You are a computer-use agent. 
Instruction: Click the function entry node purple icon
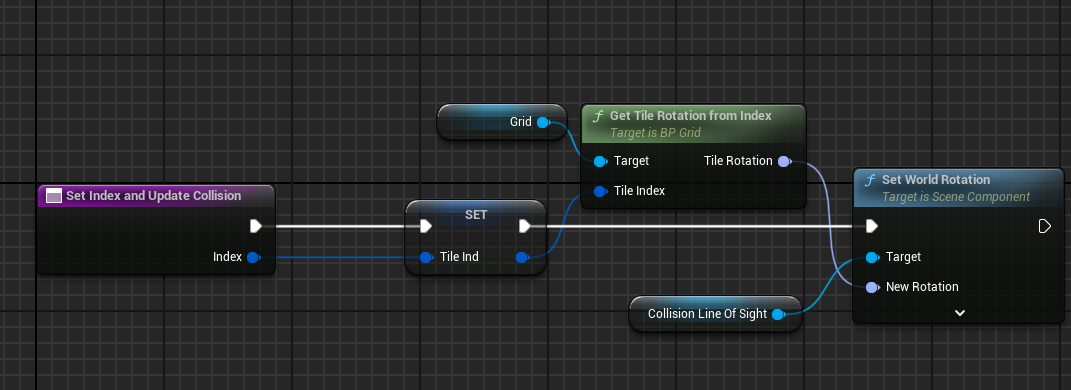(x=54, y=196)
